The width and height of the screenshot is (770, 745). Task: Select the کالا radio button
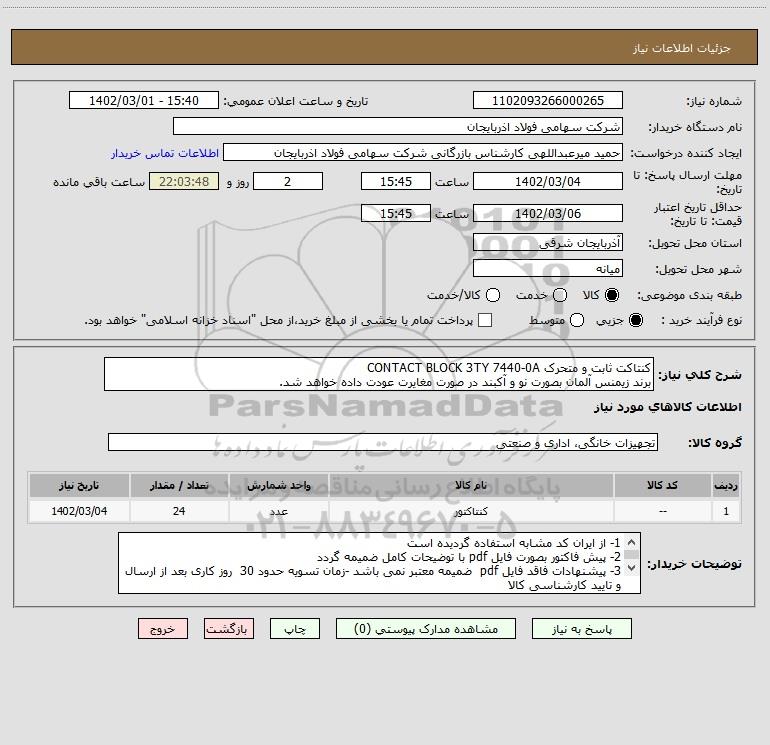pos(612,295)
